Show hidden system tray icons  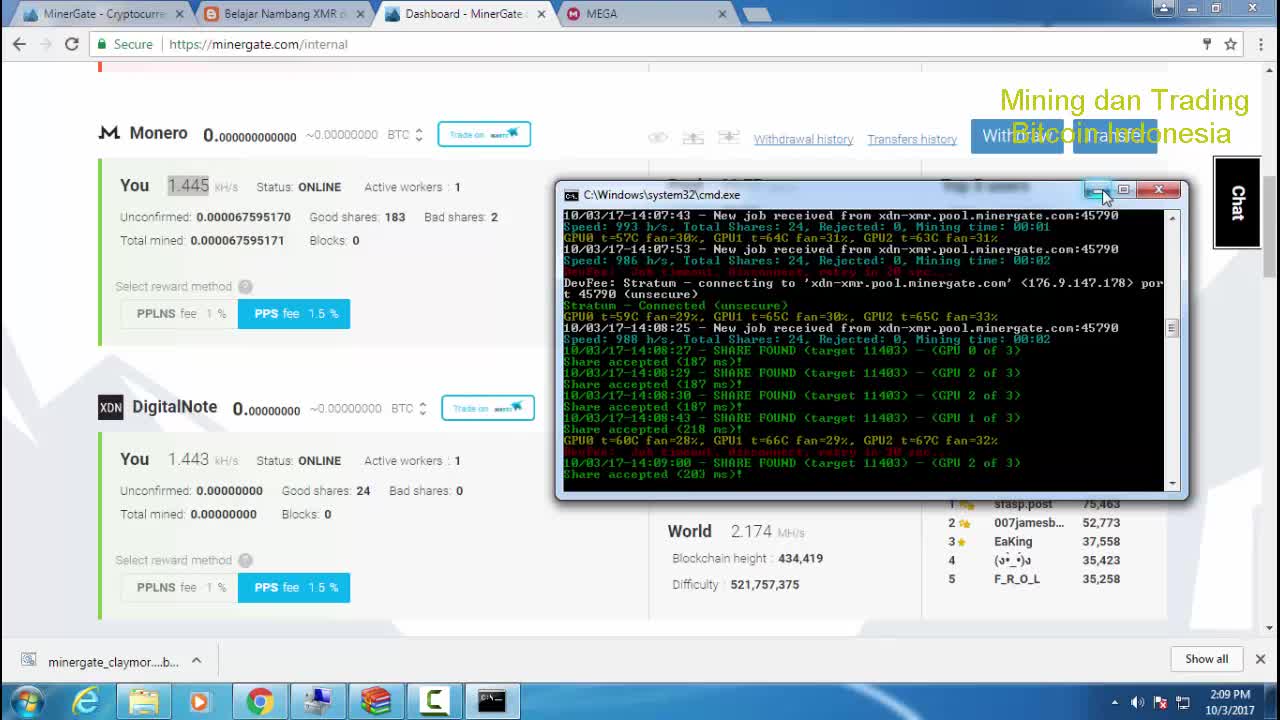1115,702
